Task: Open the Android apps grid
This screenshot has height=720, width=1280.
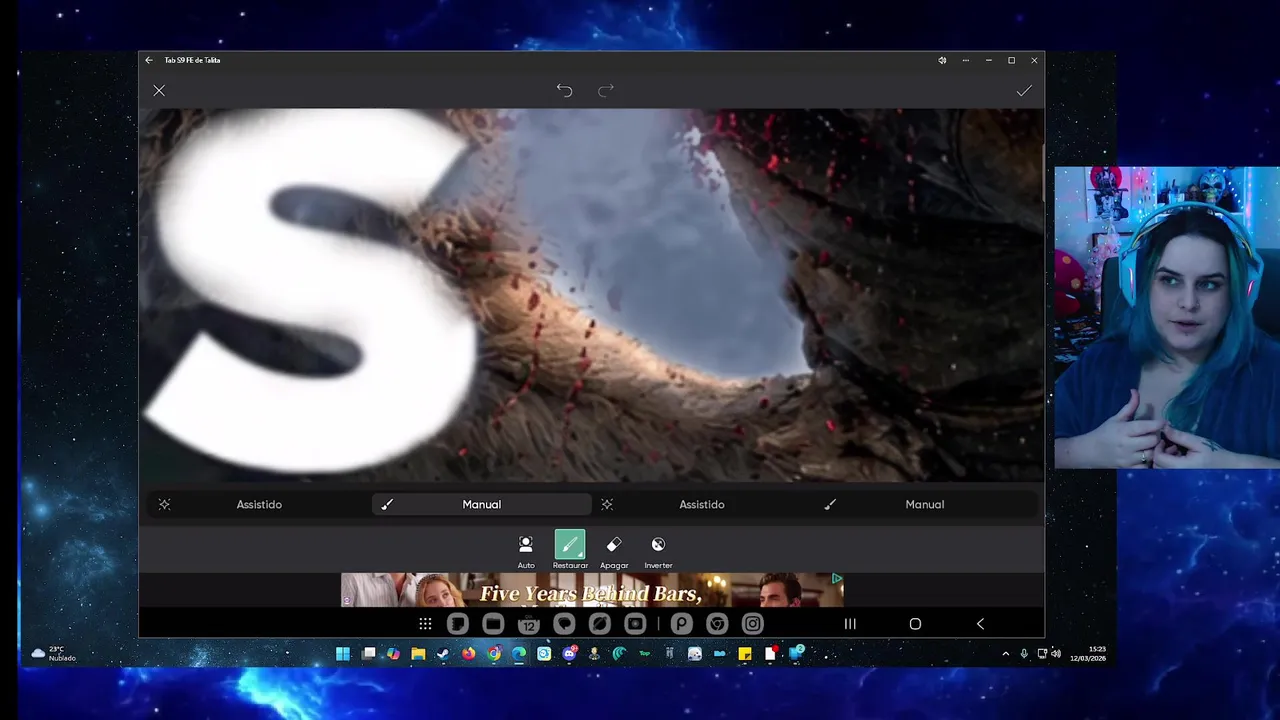Action: pos(425,624)
